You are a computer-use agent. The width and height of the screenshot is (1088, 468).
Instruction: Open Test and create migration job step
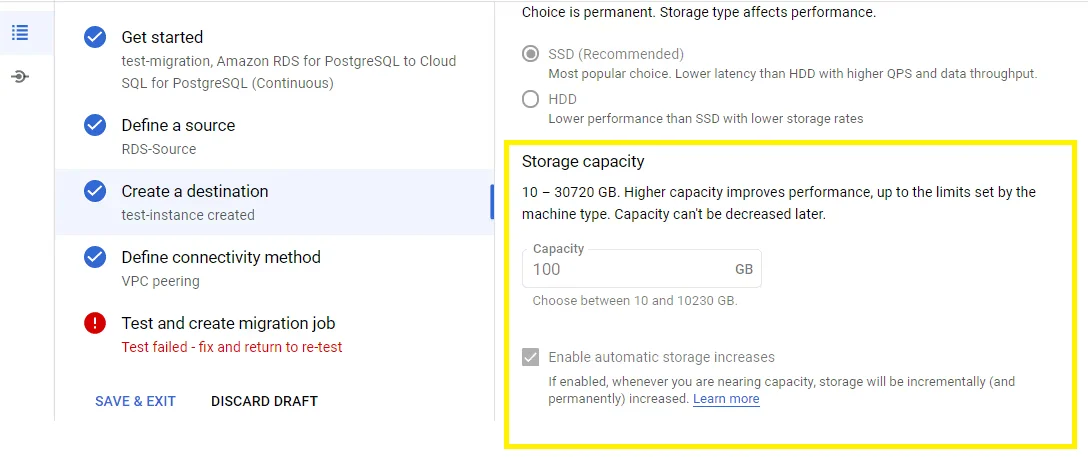[228, 324]
